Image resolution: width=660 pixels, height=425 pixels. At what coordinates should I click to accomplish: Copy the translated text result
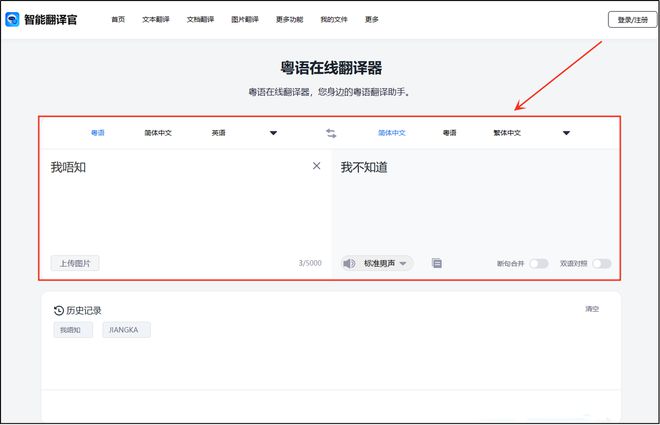point(437,264)
